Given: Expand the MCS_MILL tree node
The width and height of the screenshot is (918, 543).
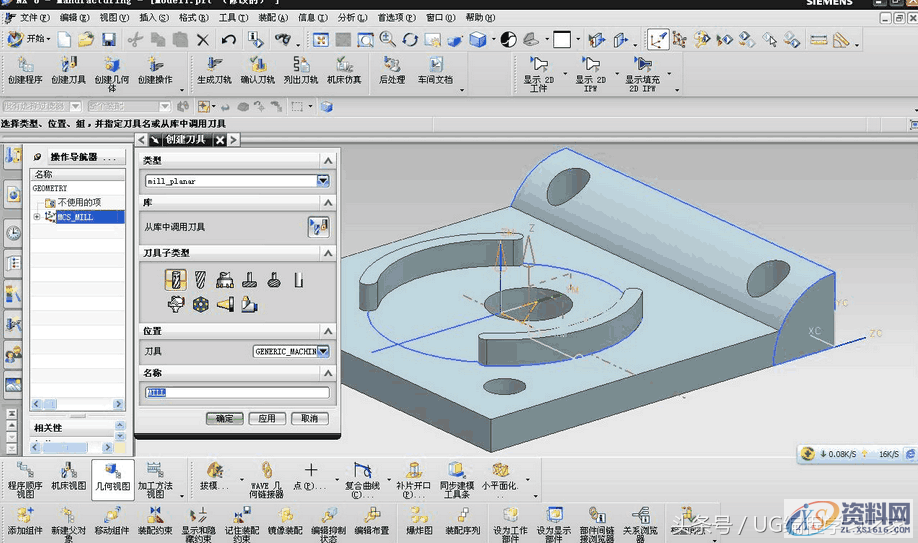Looking at the screenshot, I should coord(37,217).
